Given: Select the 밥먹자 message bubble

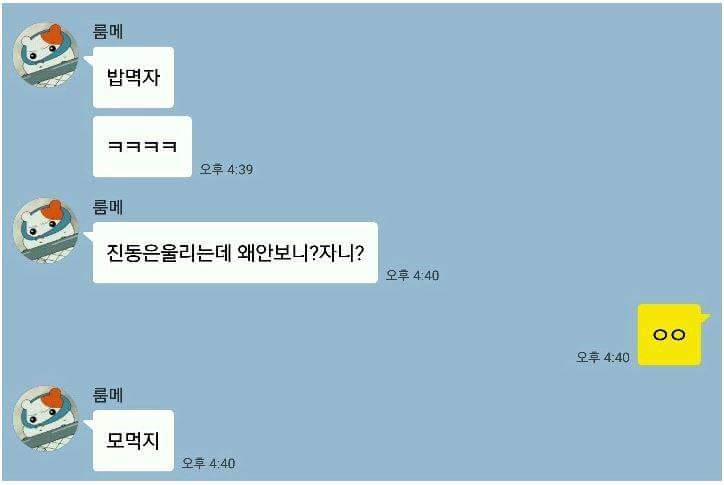Looking at the screenshot, I should 133,77.
